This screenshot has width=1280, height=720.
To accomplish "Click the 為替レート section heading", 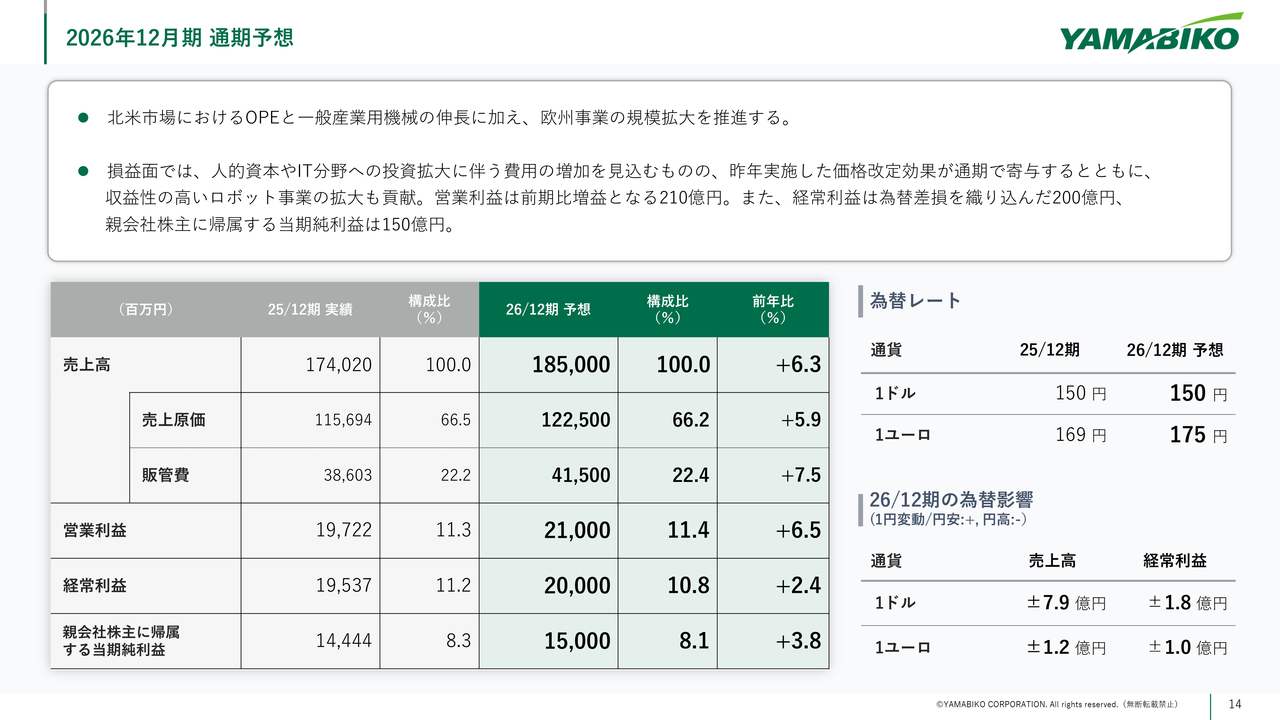I will pos(915,301).
